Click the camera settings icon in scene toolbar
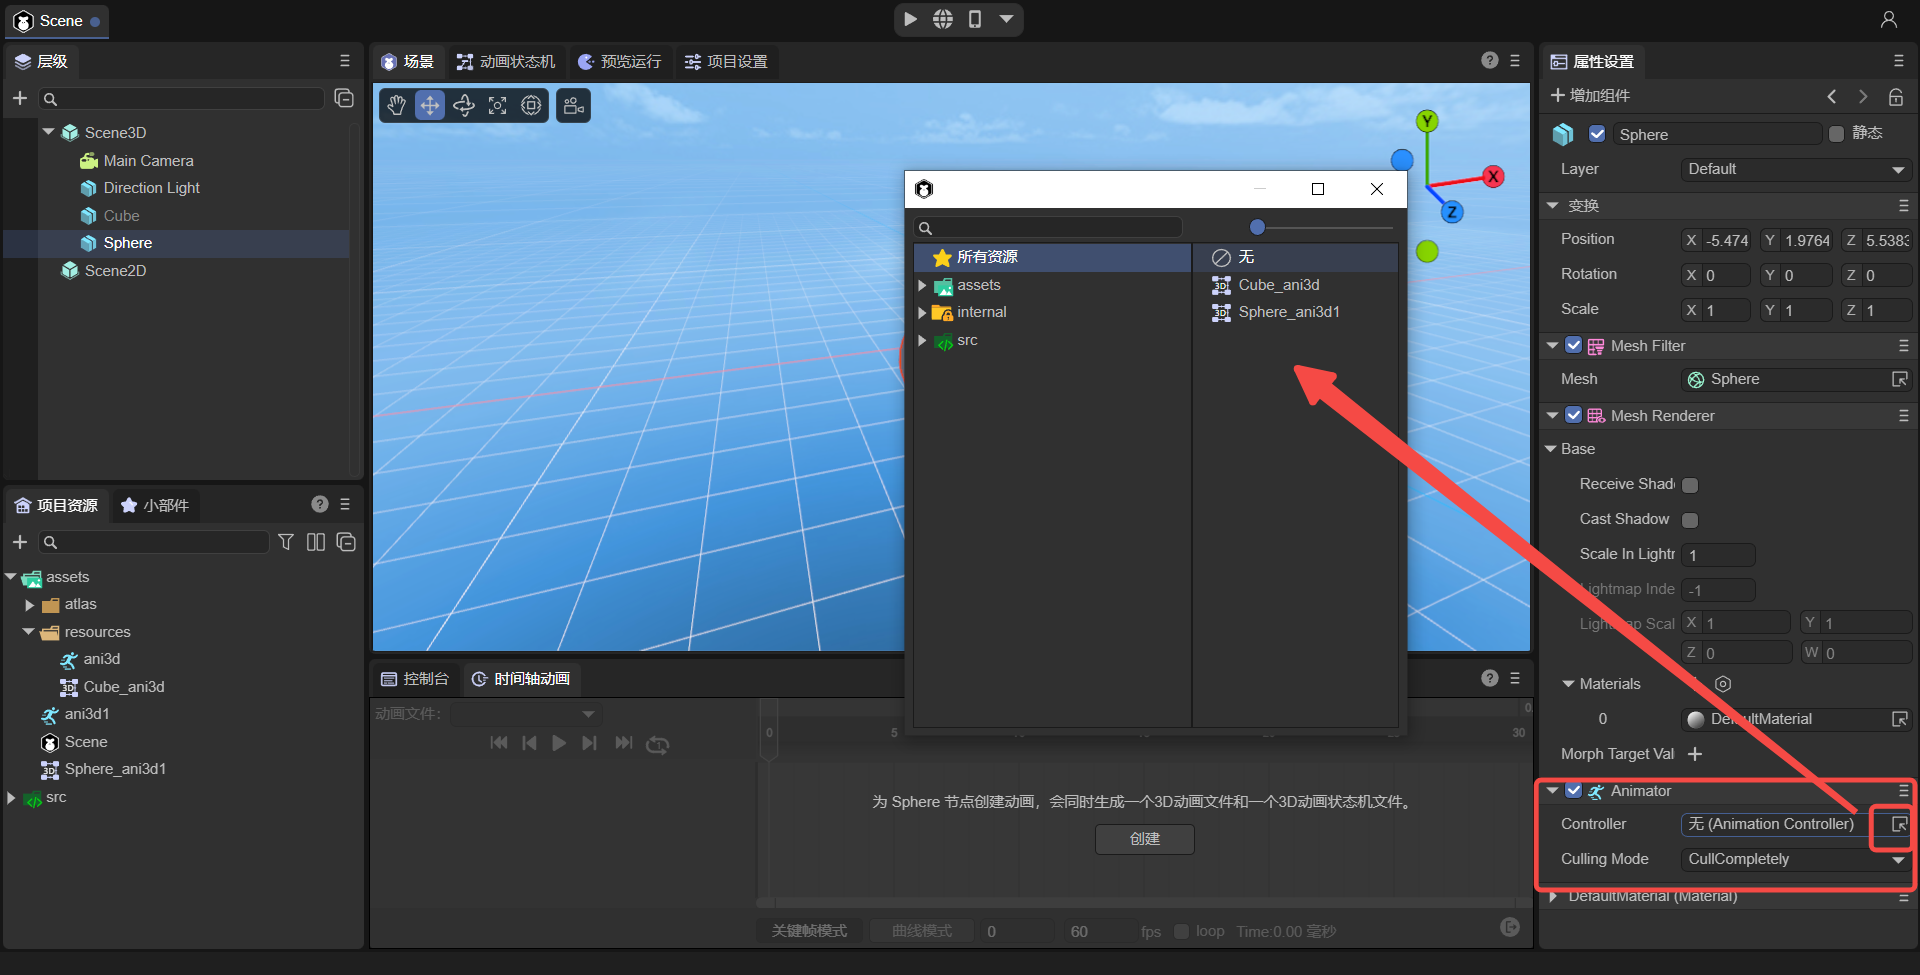Screen dimensions: 1920x975 pyautogui.click(x=574, y=106)
